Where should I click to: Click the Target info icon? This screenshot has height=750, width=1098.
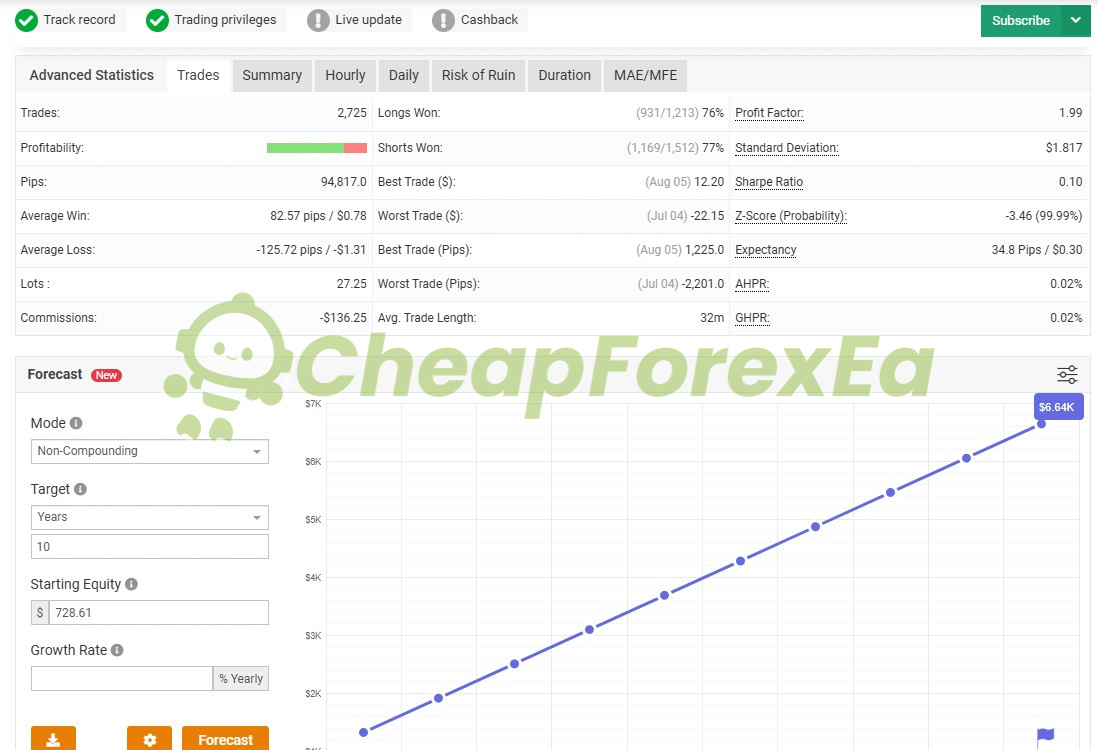click(x=81, y=489)
